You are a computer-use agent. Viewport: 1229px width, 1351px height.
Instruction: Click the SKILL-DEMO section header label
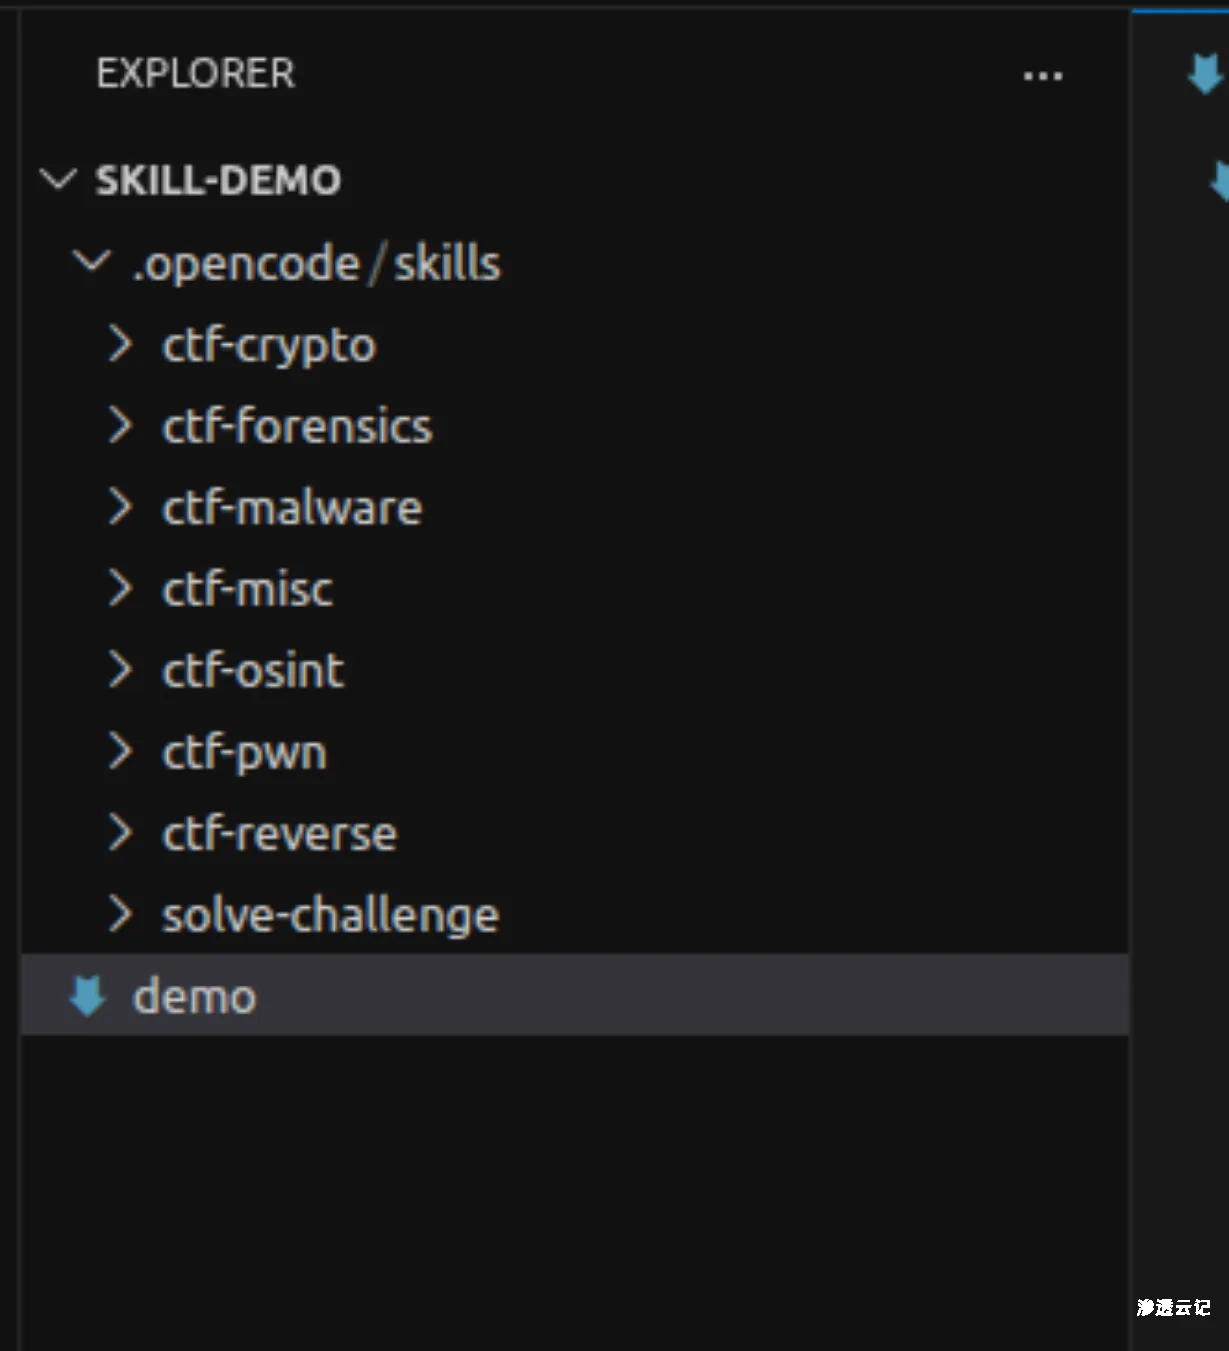coord(218,181)
